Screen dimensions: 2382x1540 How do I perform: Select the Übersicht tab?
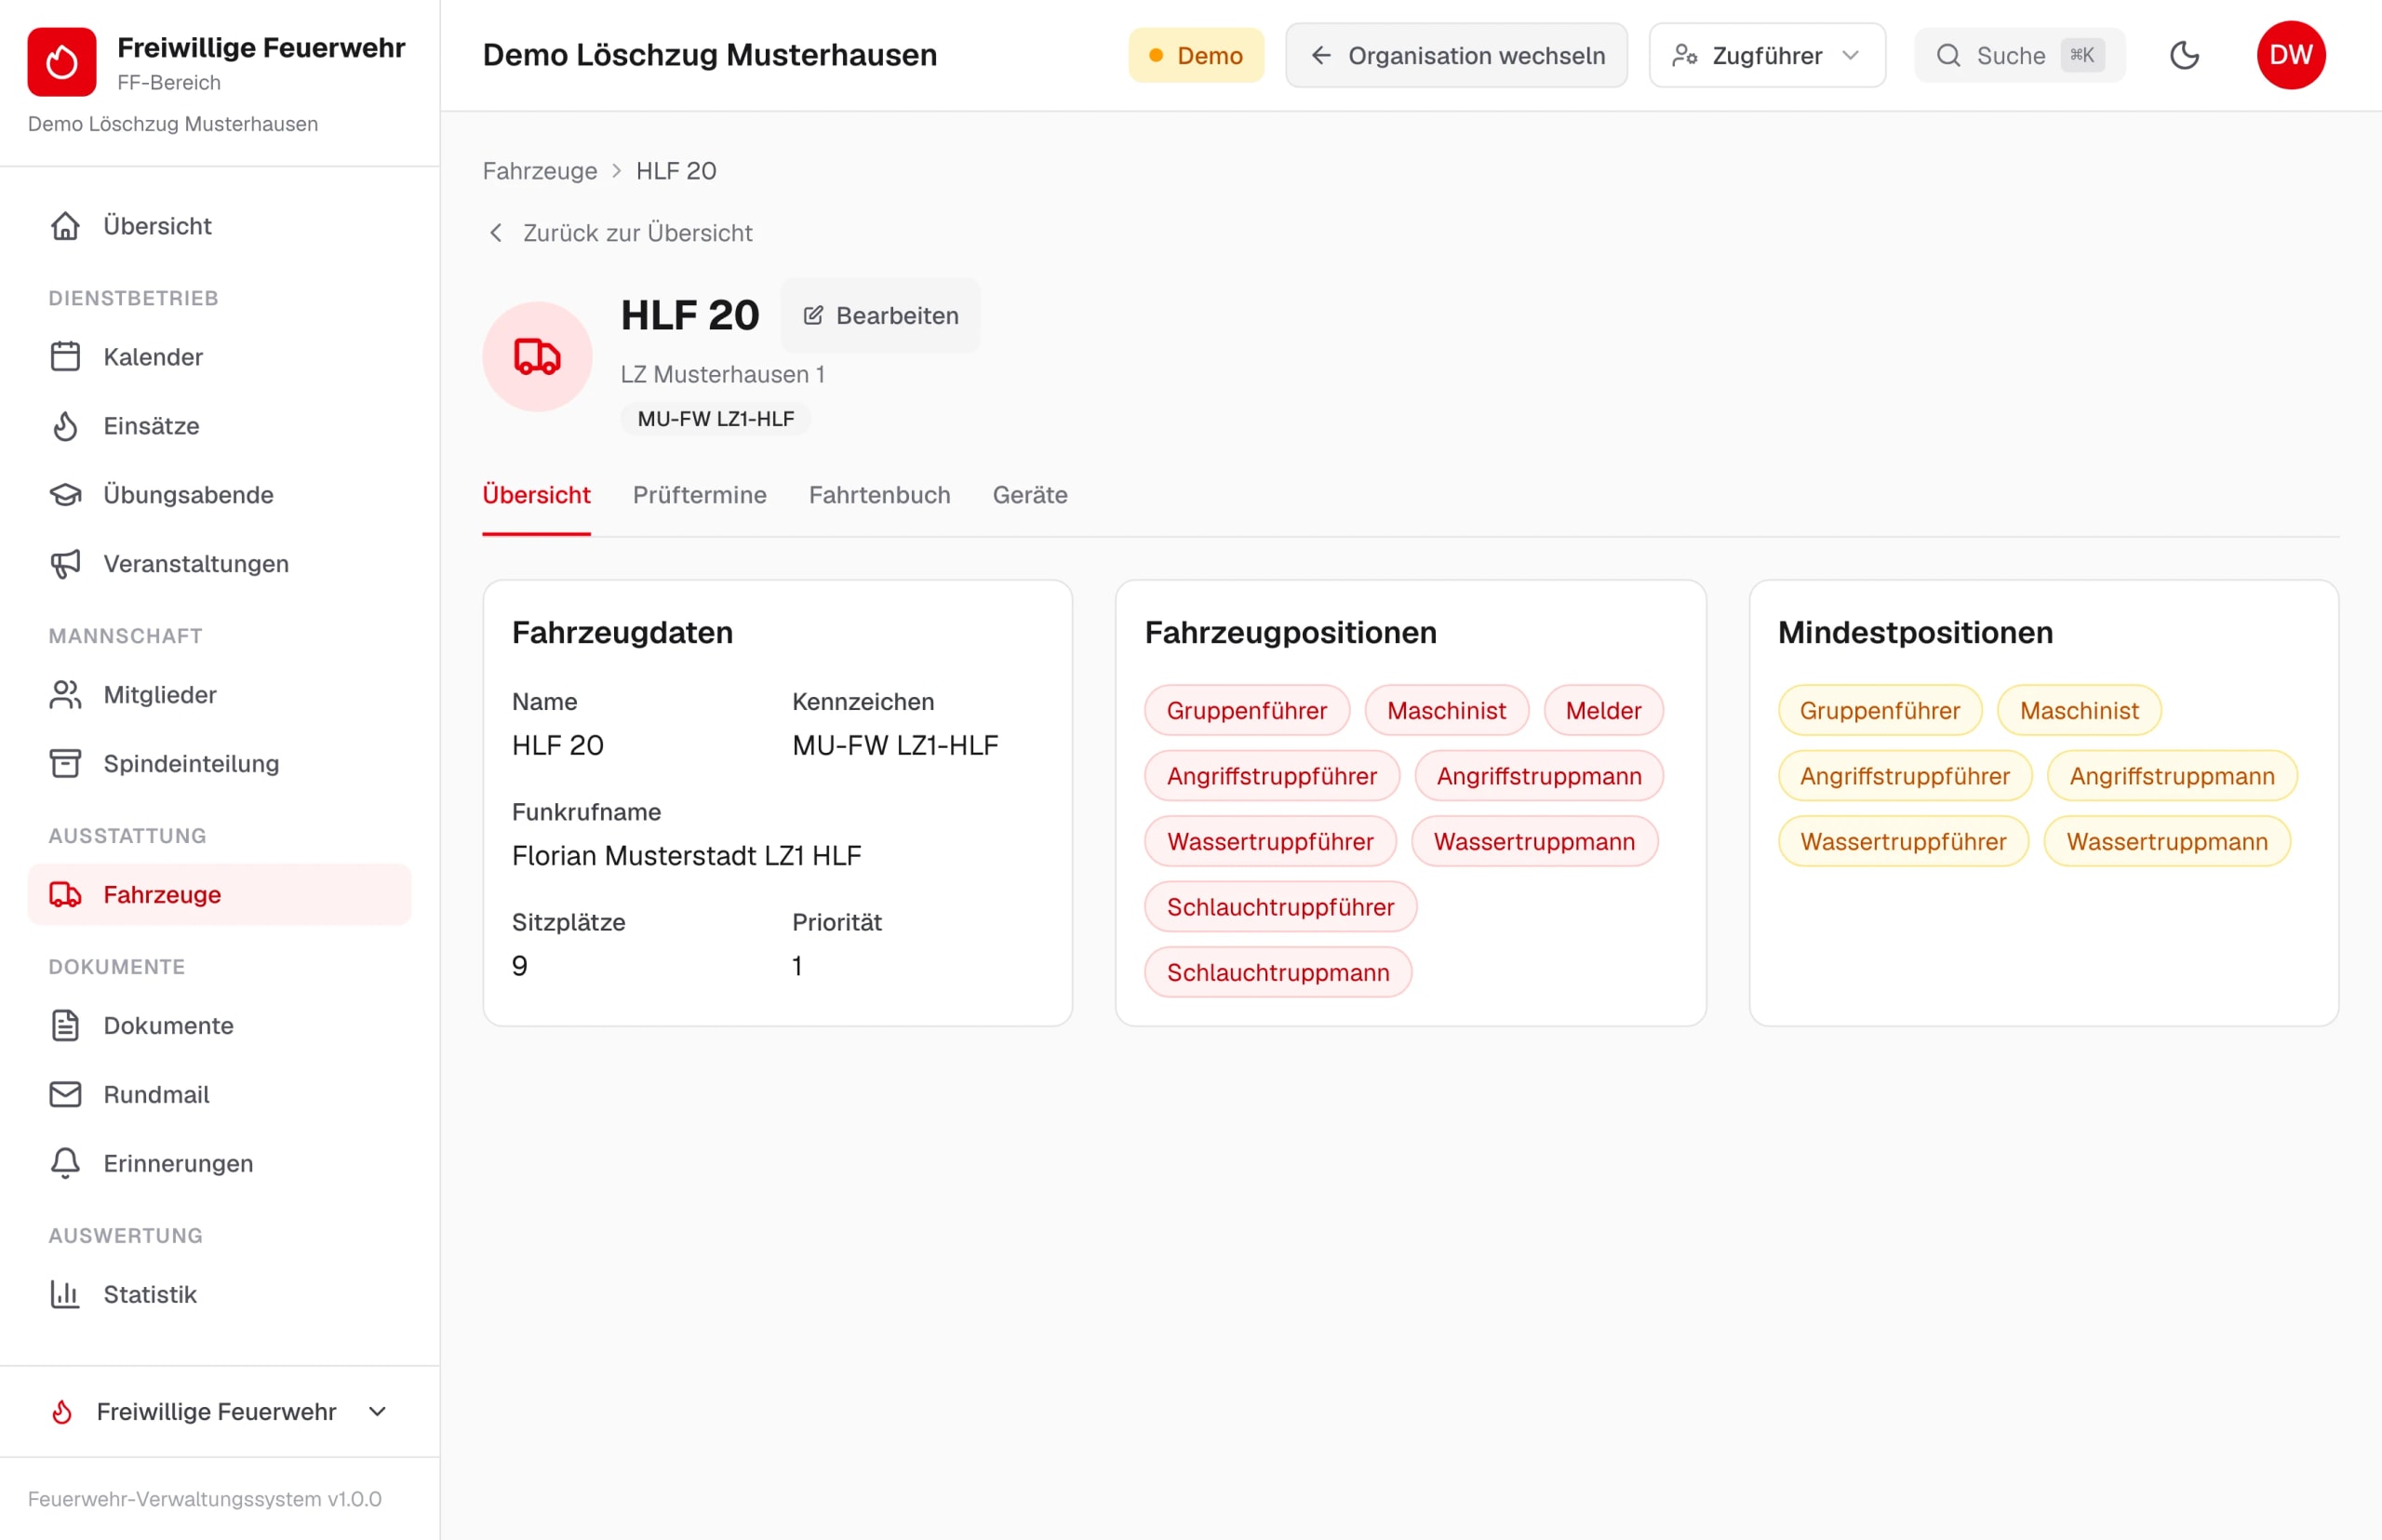(537, 495)
